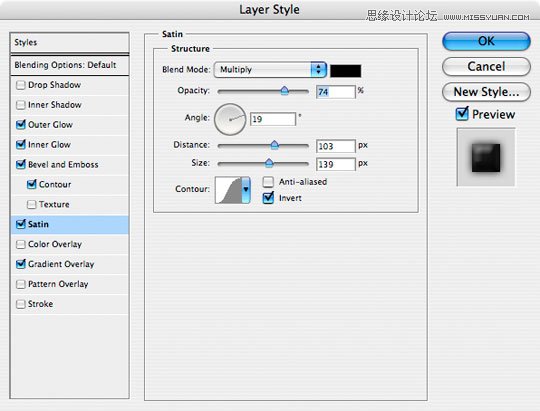The image size is (540, 411).
Task: Open the Contour curve picker thumbnail
Action: pos(228,190)
